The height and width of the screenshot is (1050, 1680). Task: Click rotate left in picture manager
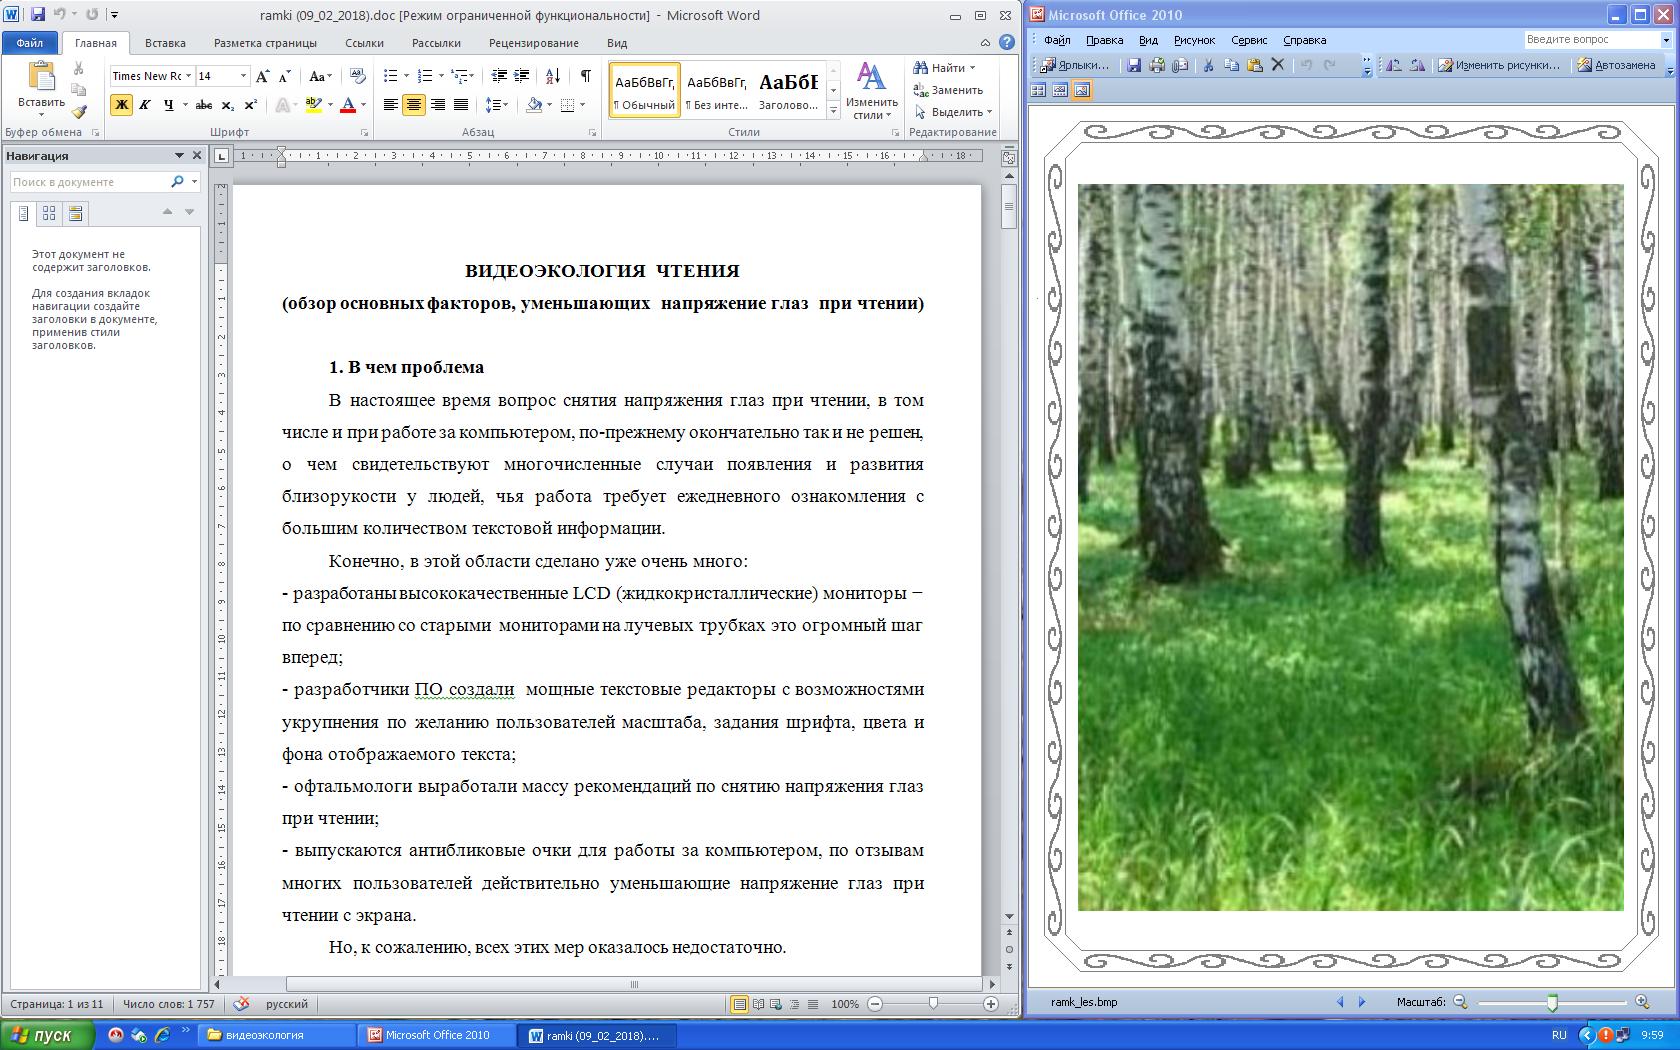1394,65
